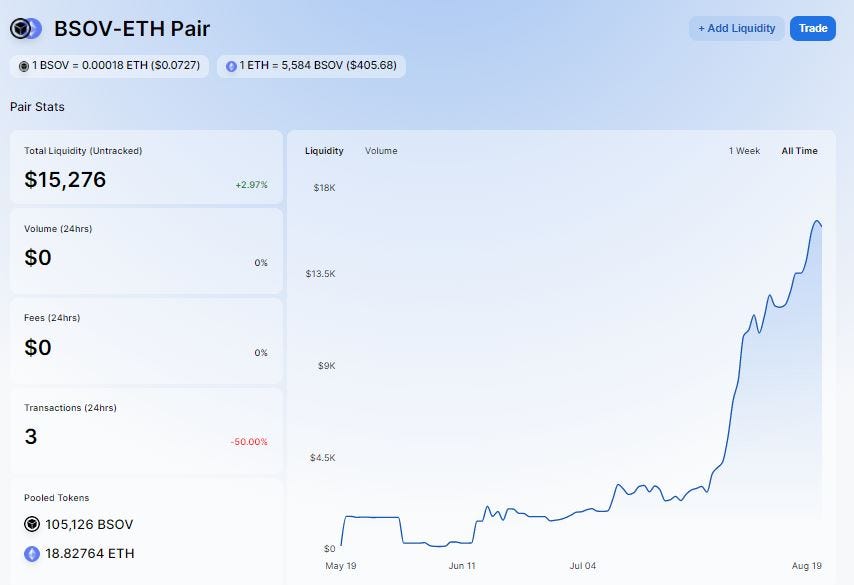Screen dimensions: 854x585
Task: Select the All Time range
Action: pyautogui.click(x=799, y=151)
